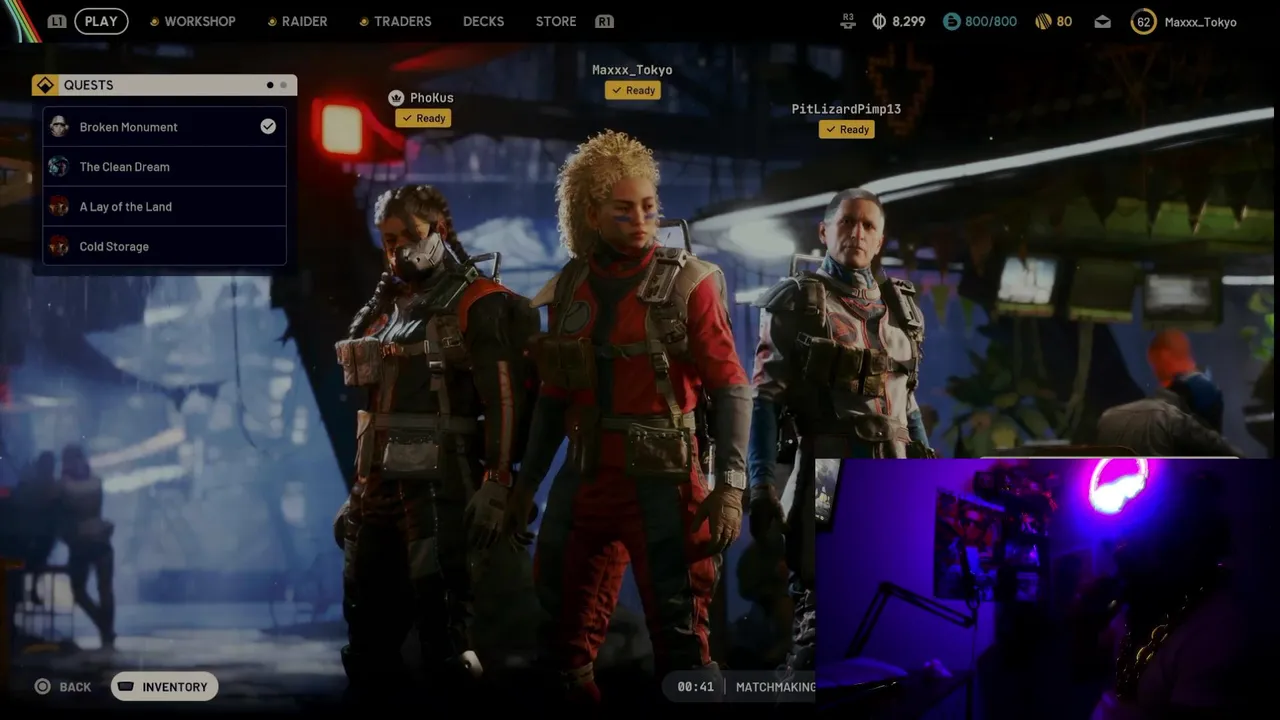This screenshot has width=1280, height=720.
Task: Open the Cold Storage quest
Action: coord(164,246)
